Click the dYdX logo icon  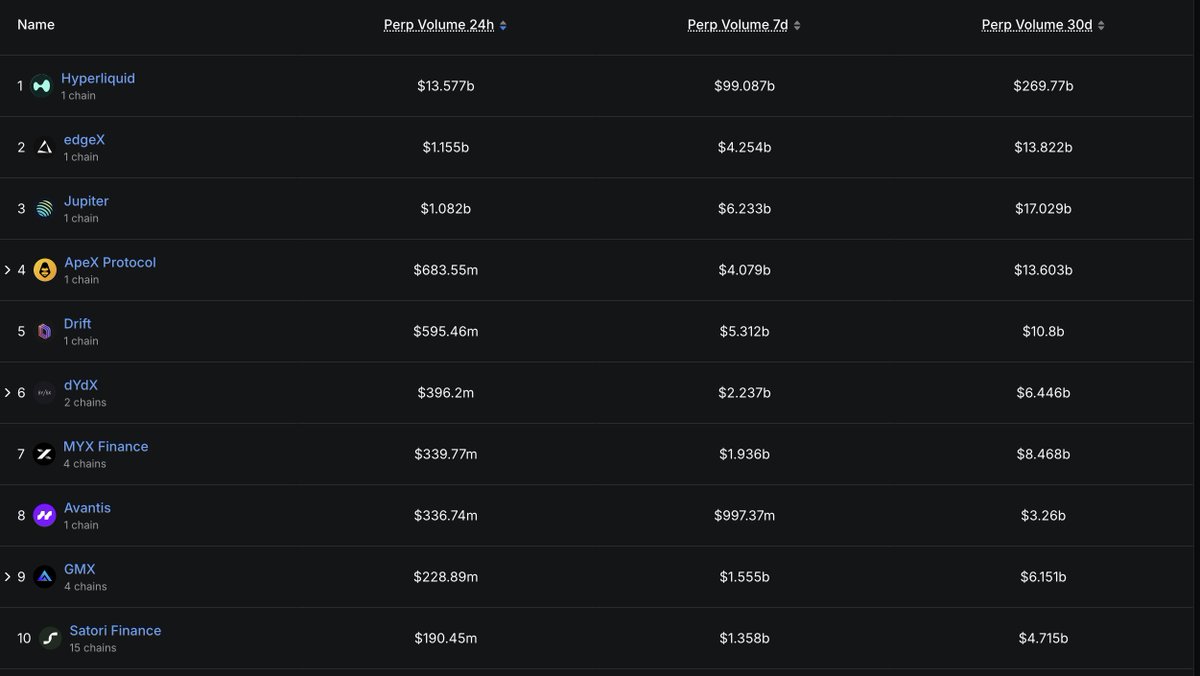tap(44, 393)
